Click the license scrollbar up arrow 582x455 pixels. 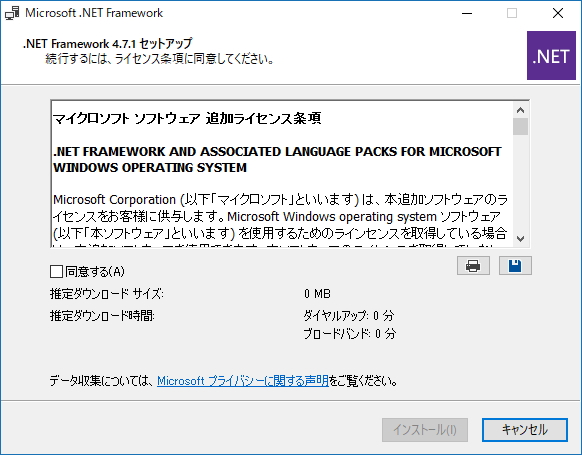click(x=520, y=110)
